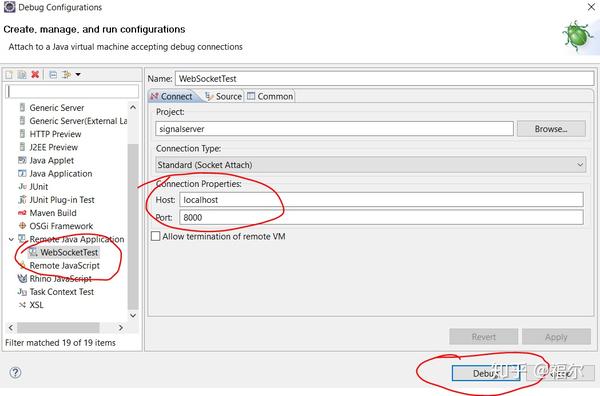Image resolution: width=600 pixels, height=396 pixels.
Task: Close the Debug Configurations dialog
Action: coord(591,7)
